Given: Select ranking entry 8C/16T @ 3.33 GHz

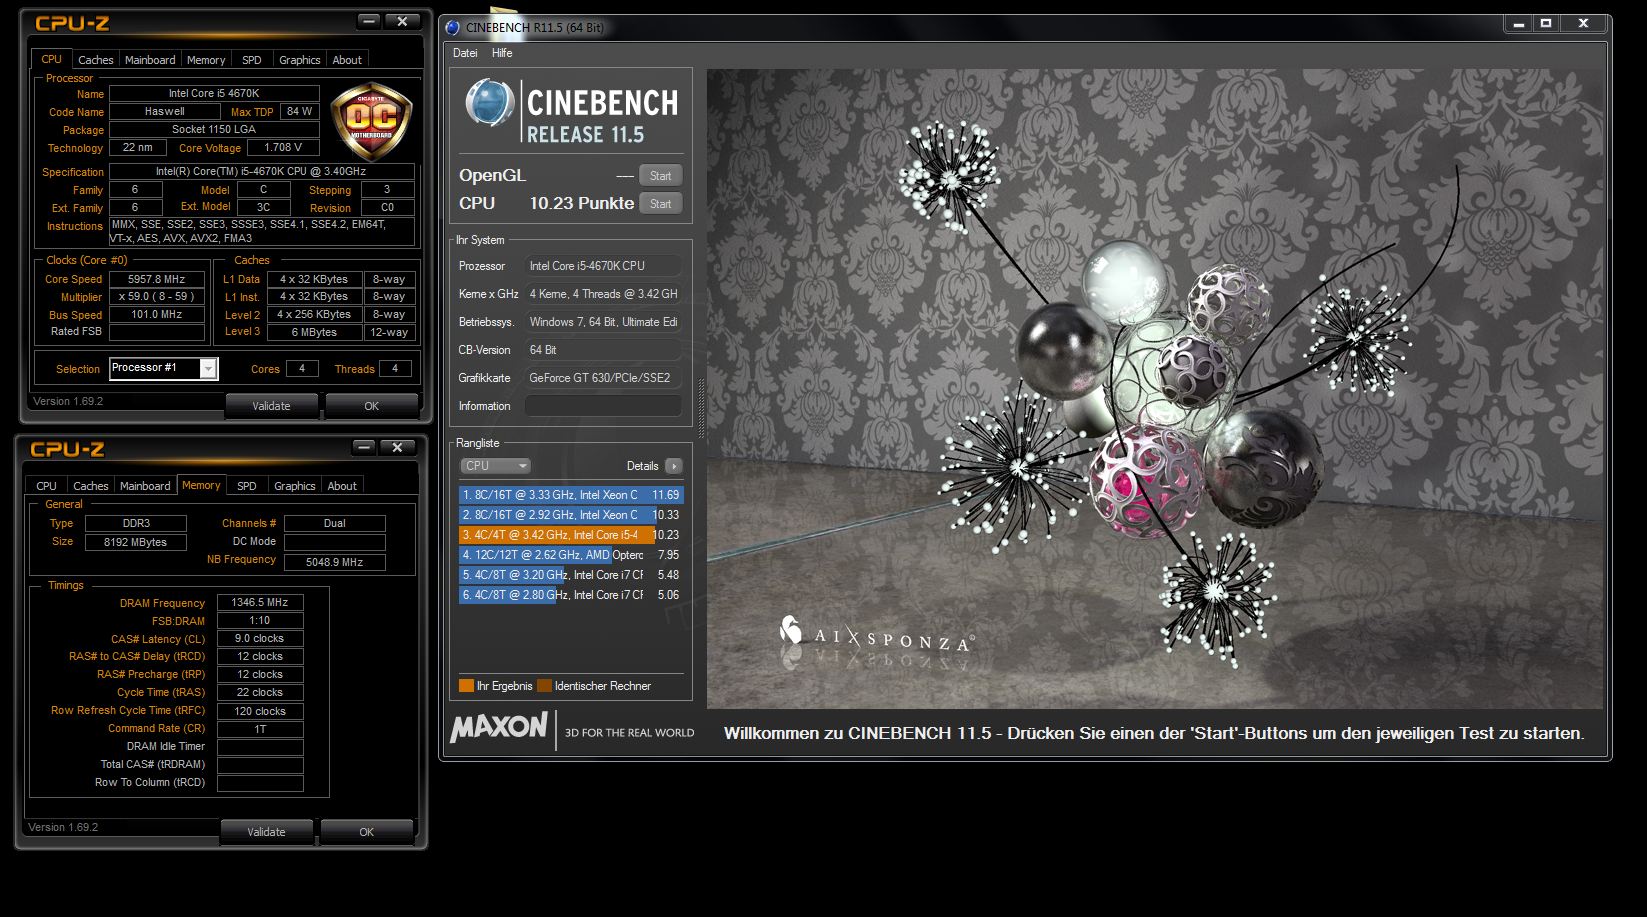Looking at the screenshot, I should (571, 495).
